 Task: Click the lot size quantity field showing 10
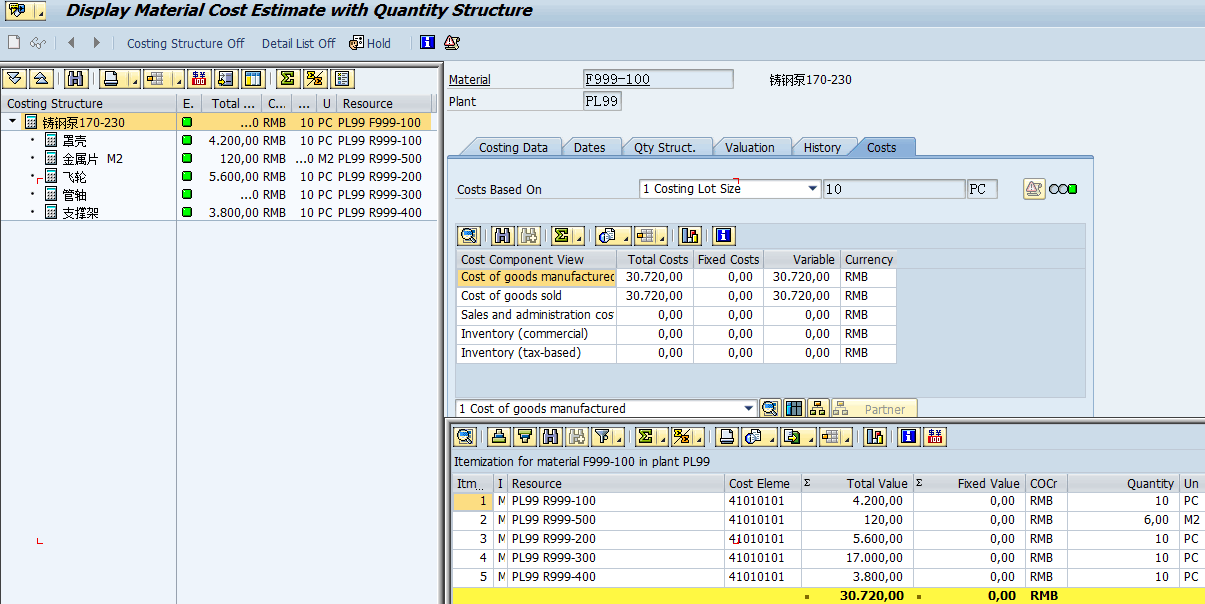(x=893, y=189)
